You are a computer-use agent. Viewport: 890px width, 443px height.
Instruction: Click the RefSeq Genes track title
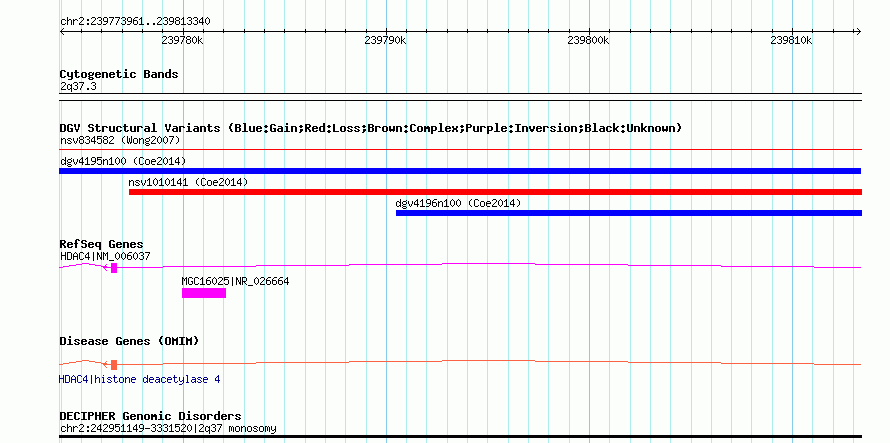click(x=101, y=244)
